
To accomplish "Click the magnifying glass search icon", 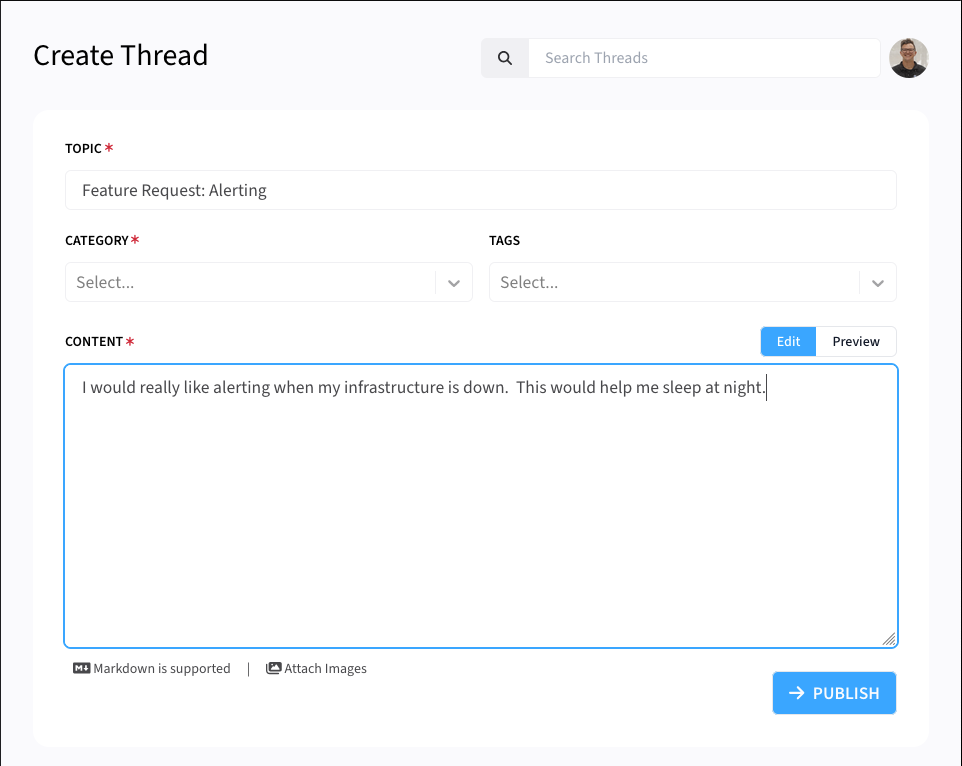I will tap(505, 58).
